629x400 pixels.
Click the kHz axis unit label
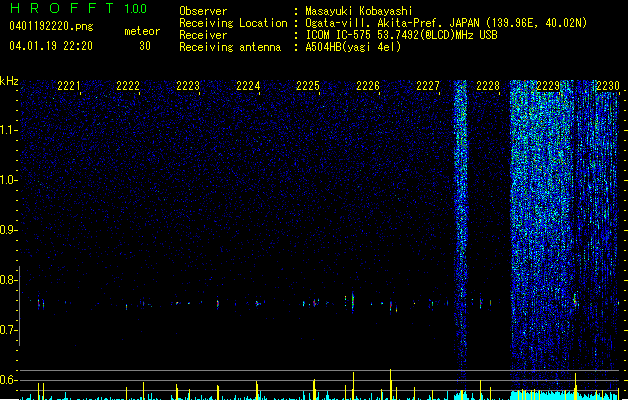coord(9,81)
